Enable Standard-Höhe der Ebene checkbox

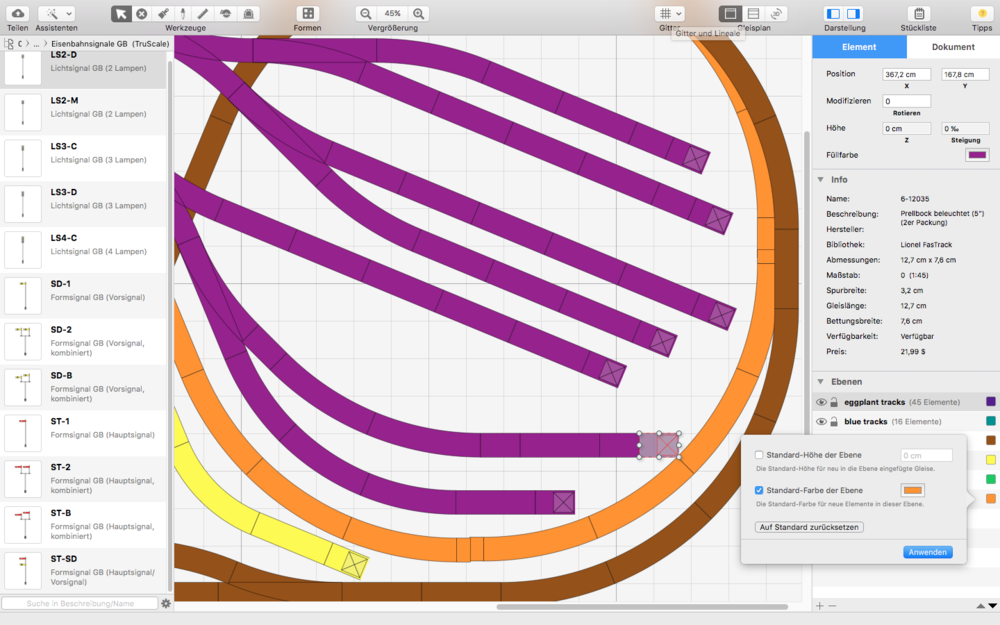point(759,455)
